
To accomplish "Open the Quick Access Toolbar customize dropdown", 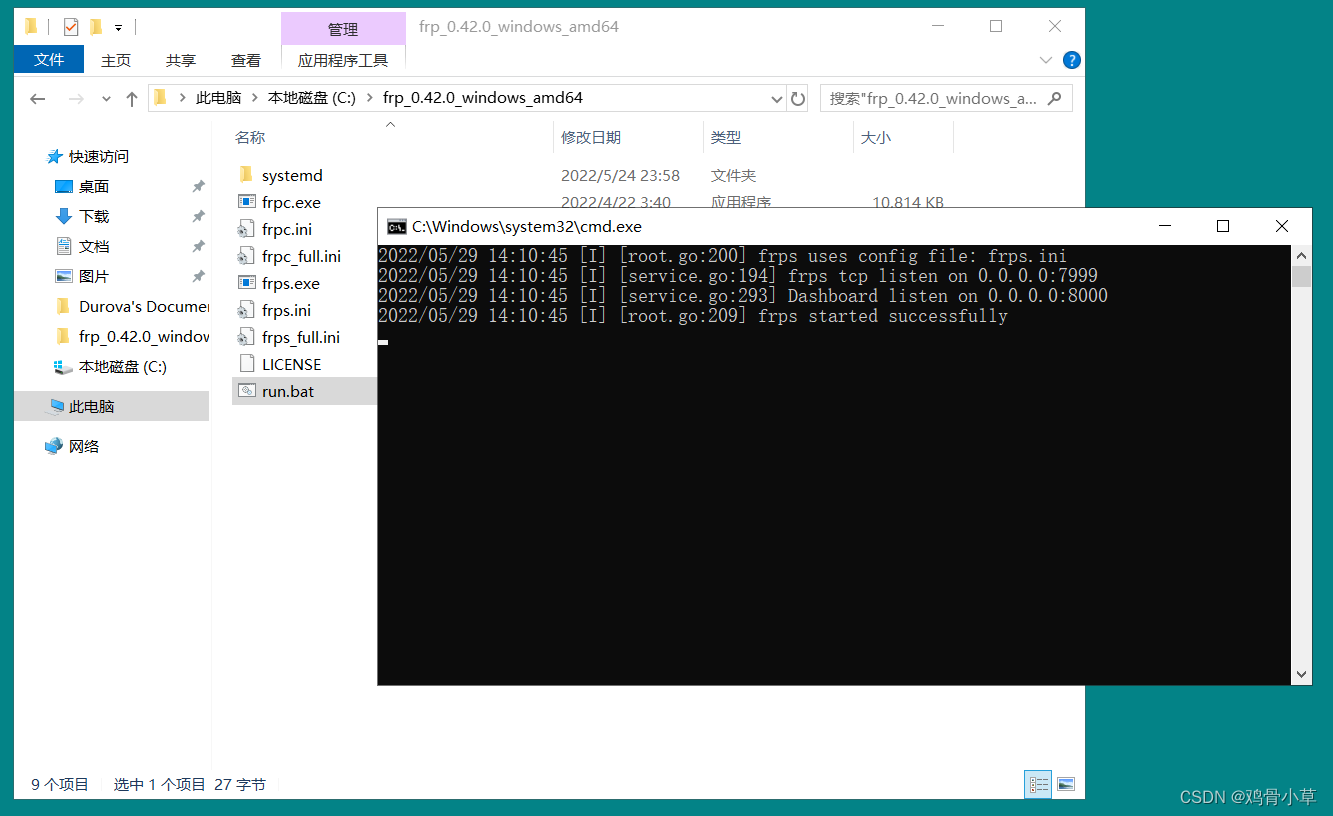I will click(118, 27).
